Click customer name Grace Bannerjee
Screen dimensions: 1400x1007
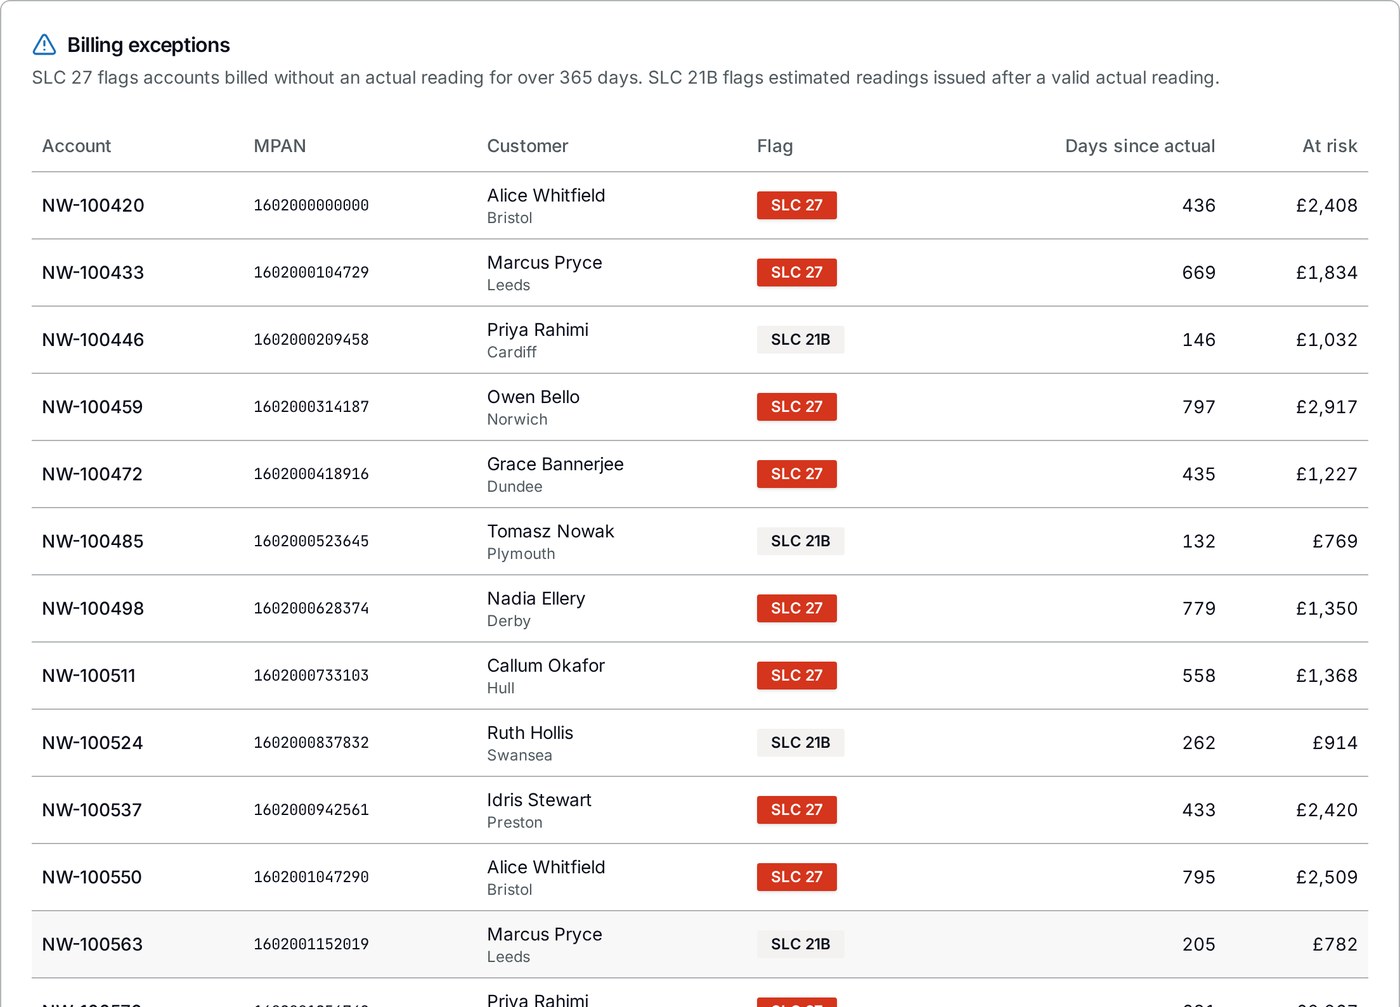(x=555, y=464)
